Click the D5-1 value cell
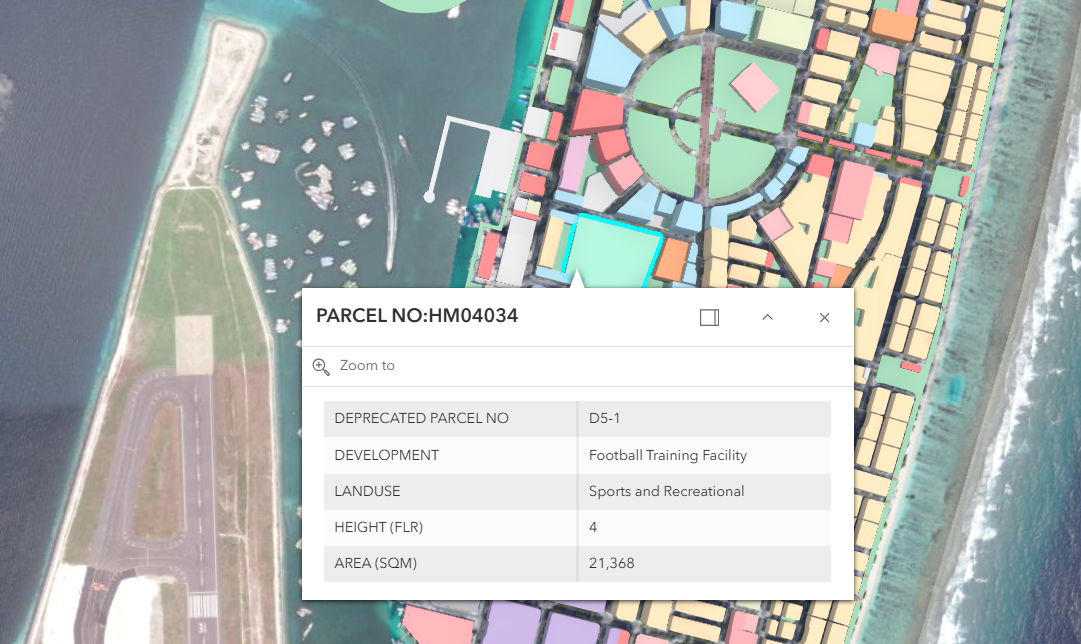1081x644 pixels. 605,418
